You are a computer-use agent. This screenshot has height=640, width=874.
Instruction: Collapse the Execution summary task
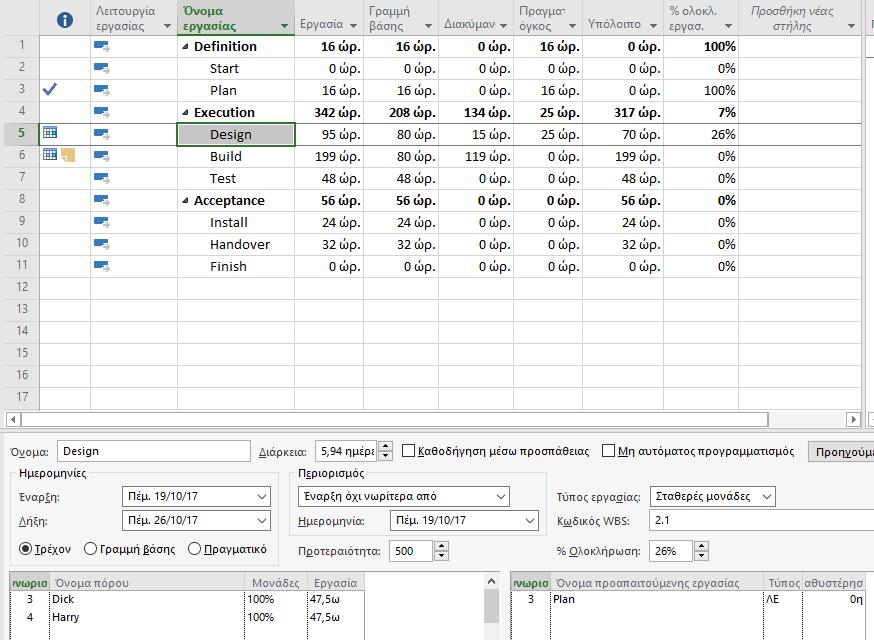pos(186,113)
